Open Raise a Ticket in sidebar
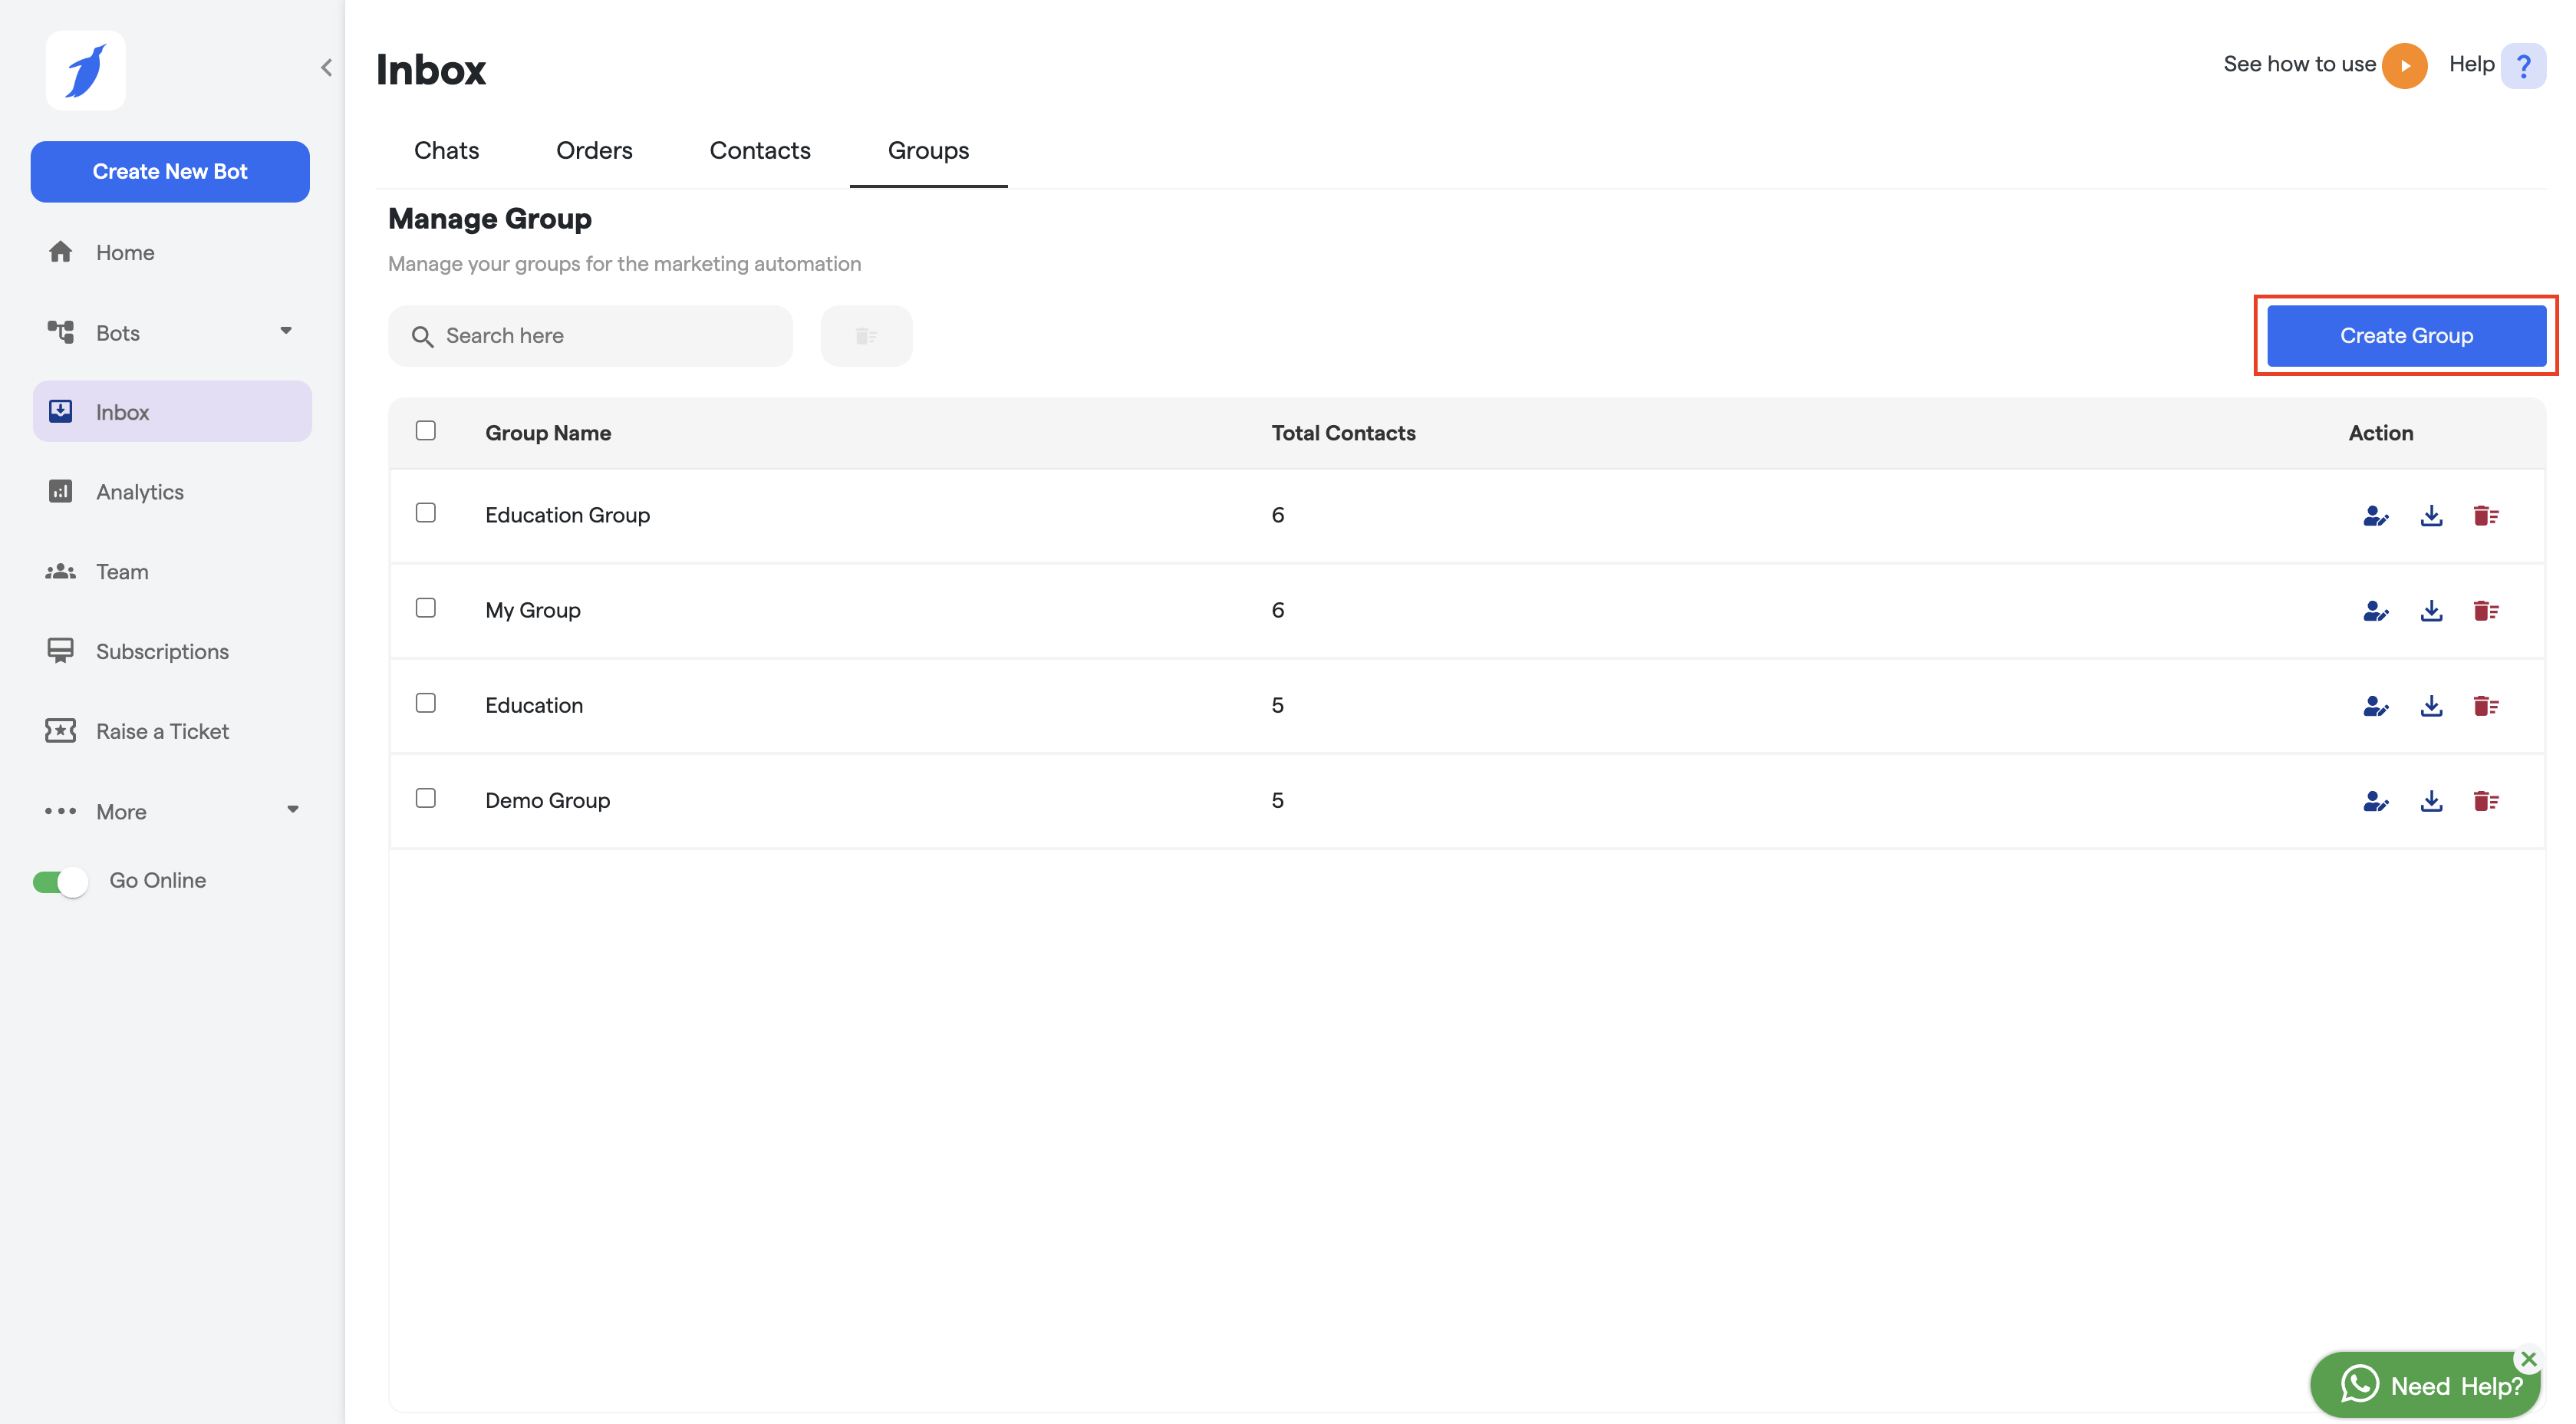 point(162,731)
